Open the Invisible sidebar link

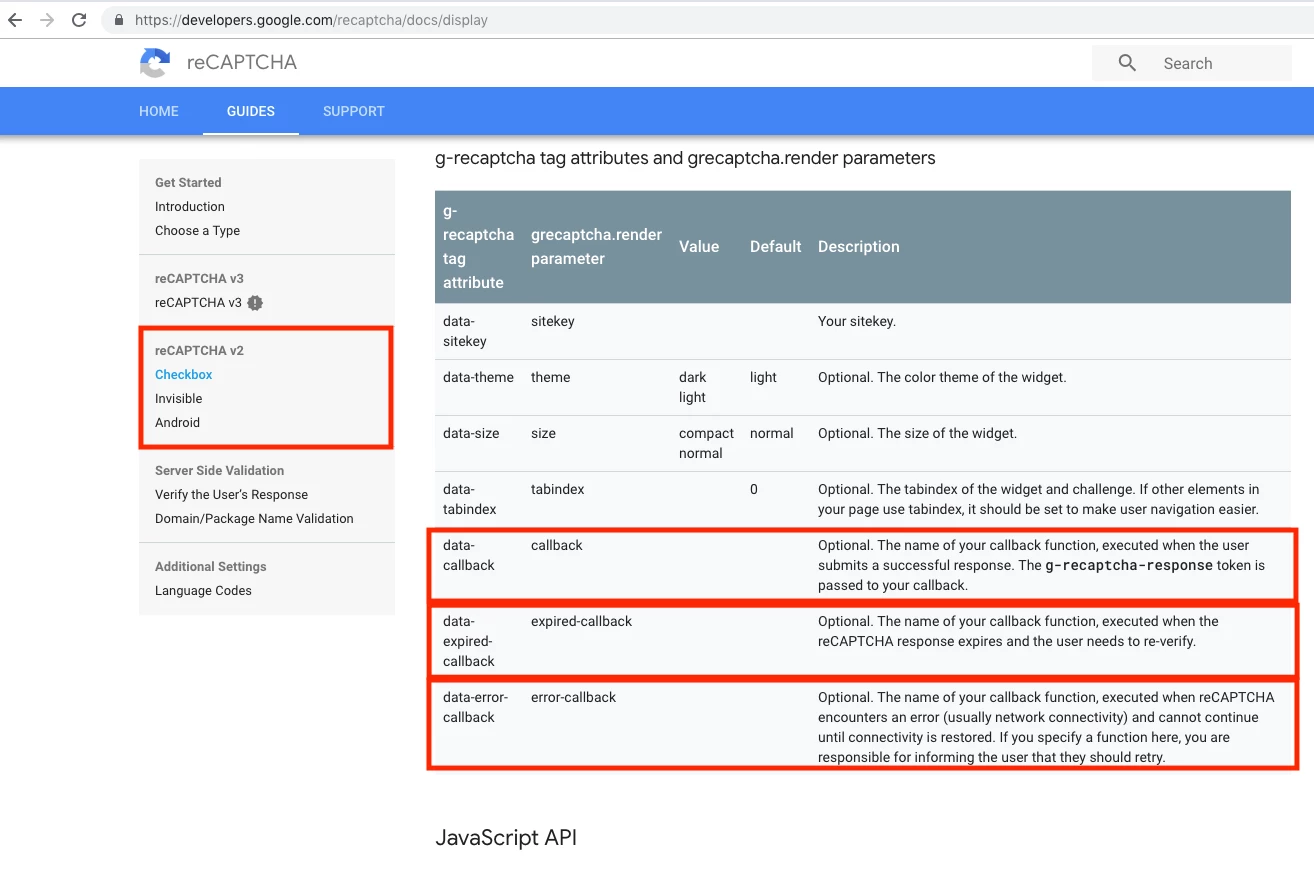click(179, 399)
